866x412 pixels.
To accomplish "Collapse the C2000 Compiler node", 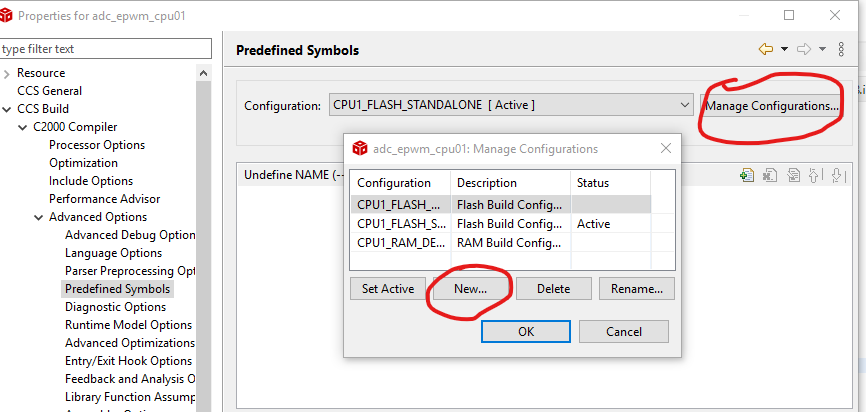I will [x=23, y=127].
